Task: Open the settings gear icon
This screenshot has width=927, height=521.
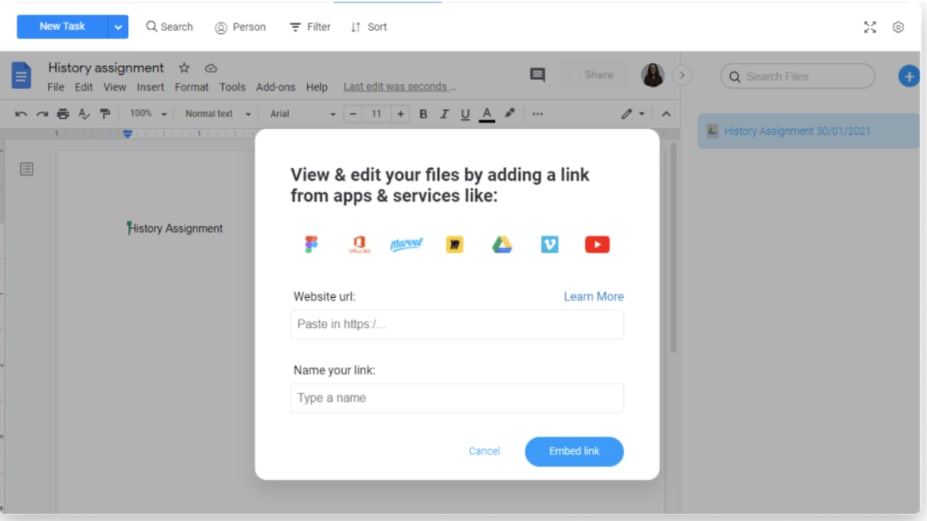Action: 898,27
